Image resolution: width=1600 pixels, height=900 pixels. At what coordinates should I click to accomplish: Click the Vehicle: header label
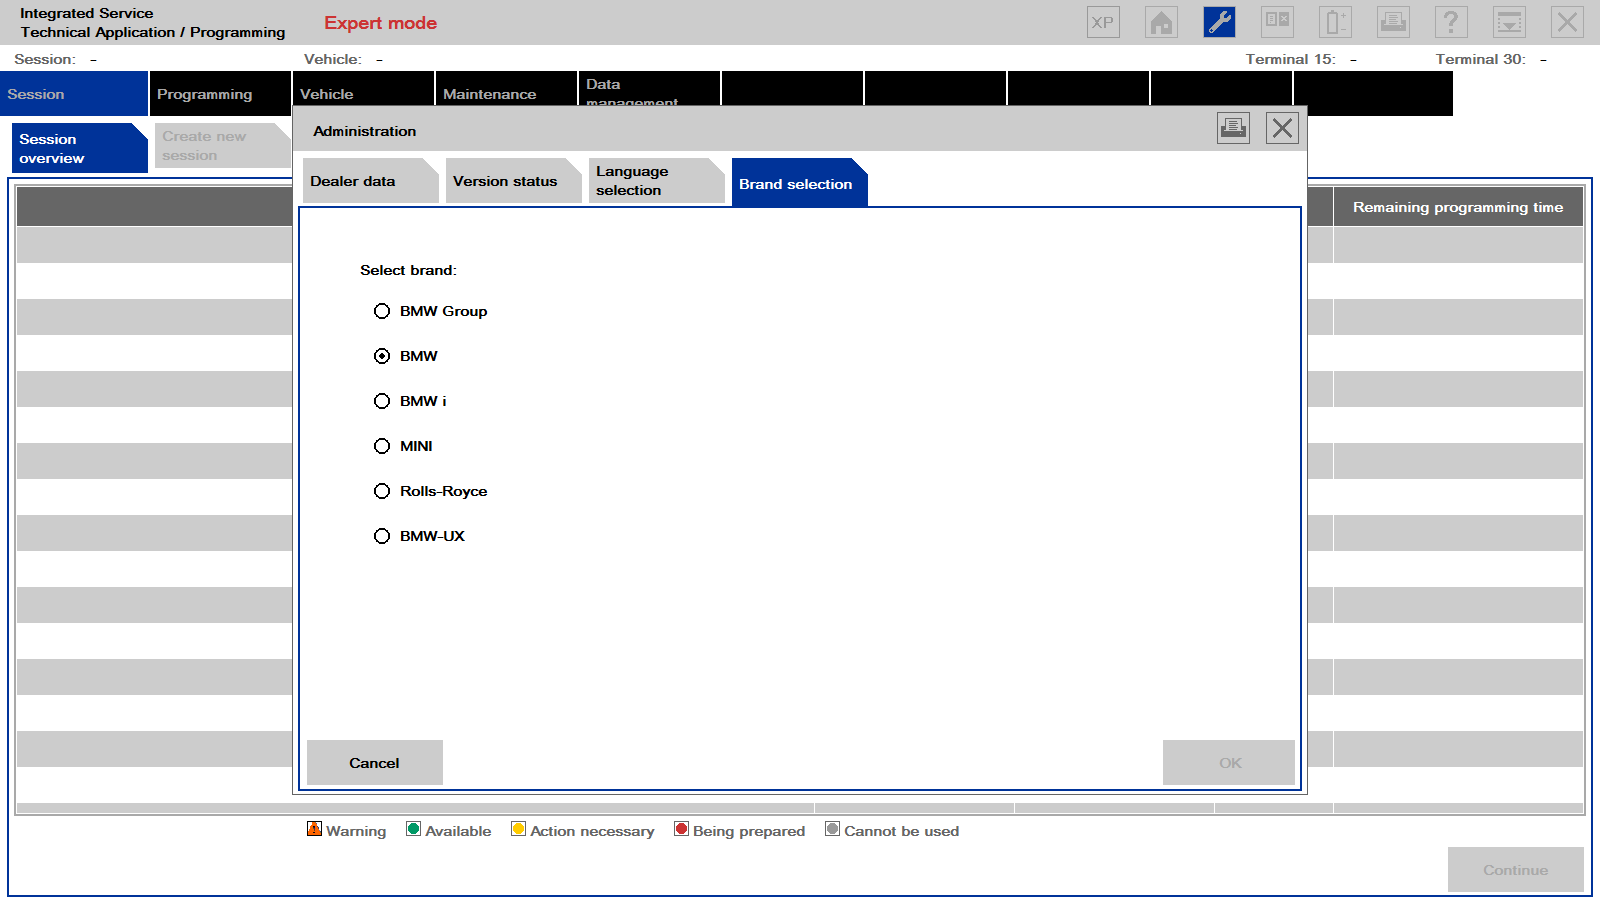pos(333,59)
